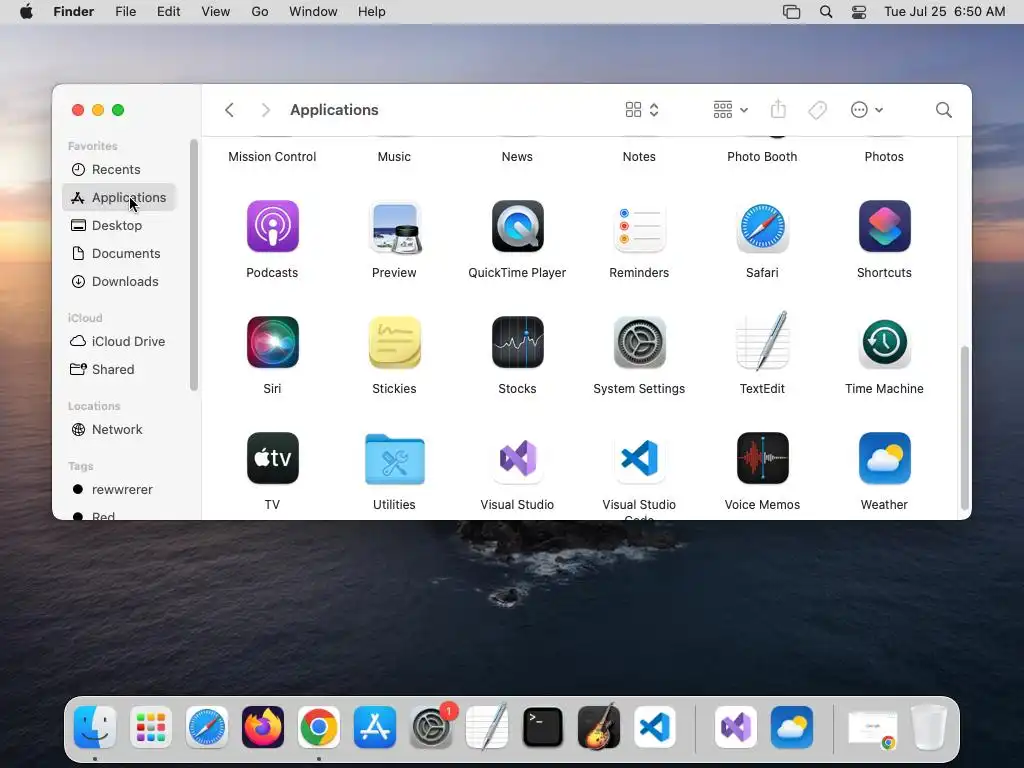Click the main content vertical scrollbar

(x=965, y=428)
